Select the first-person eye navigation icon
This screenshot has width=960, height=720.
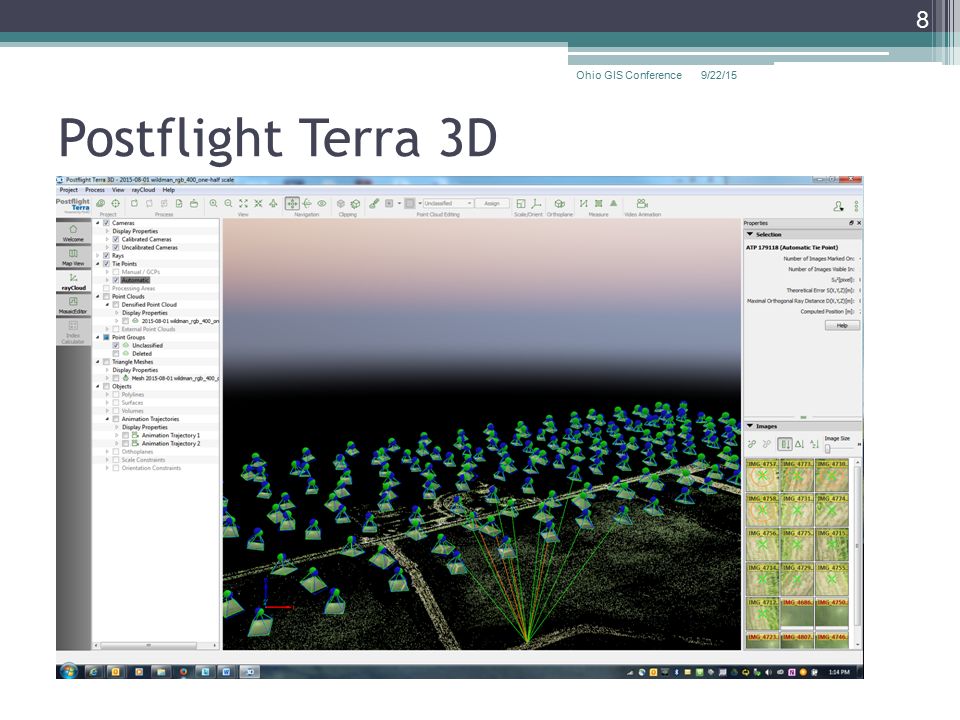322,203
